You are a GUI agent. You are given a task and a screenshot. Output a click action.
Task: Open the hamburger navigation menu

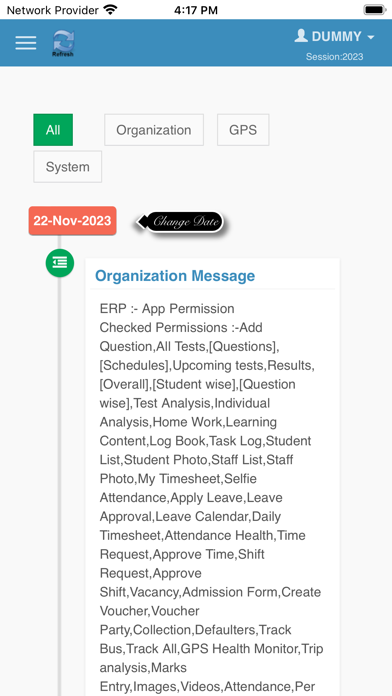click(26, 43)
